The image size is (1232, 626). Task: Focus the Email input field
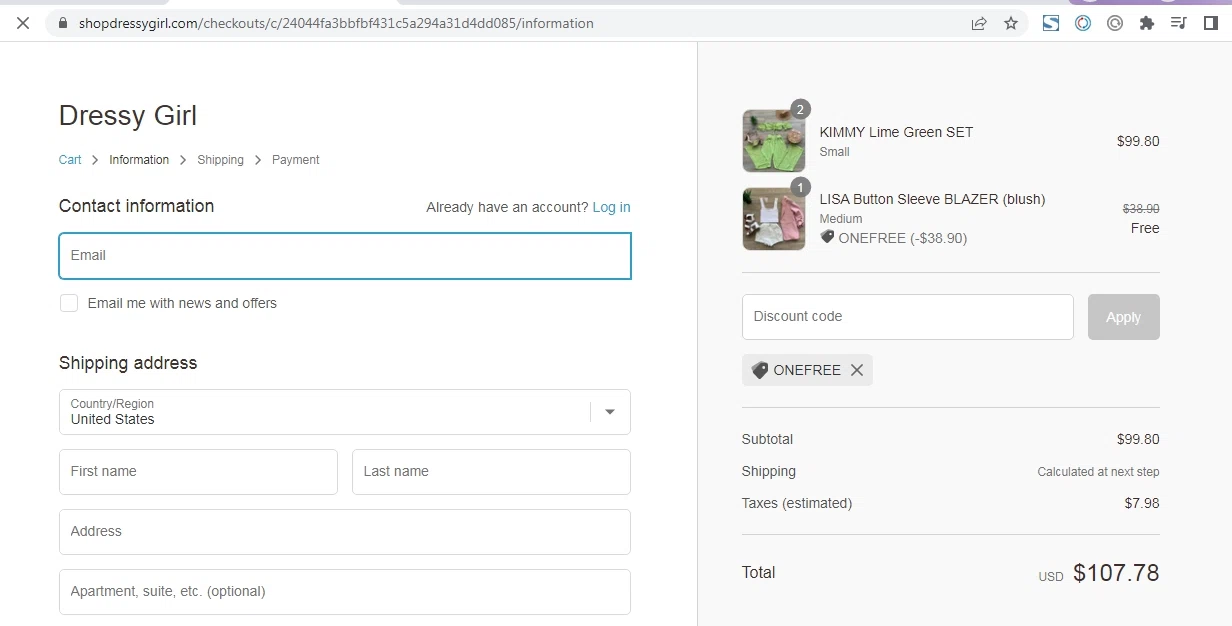[345, 256]
